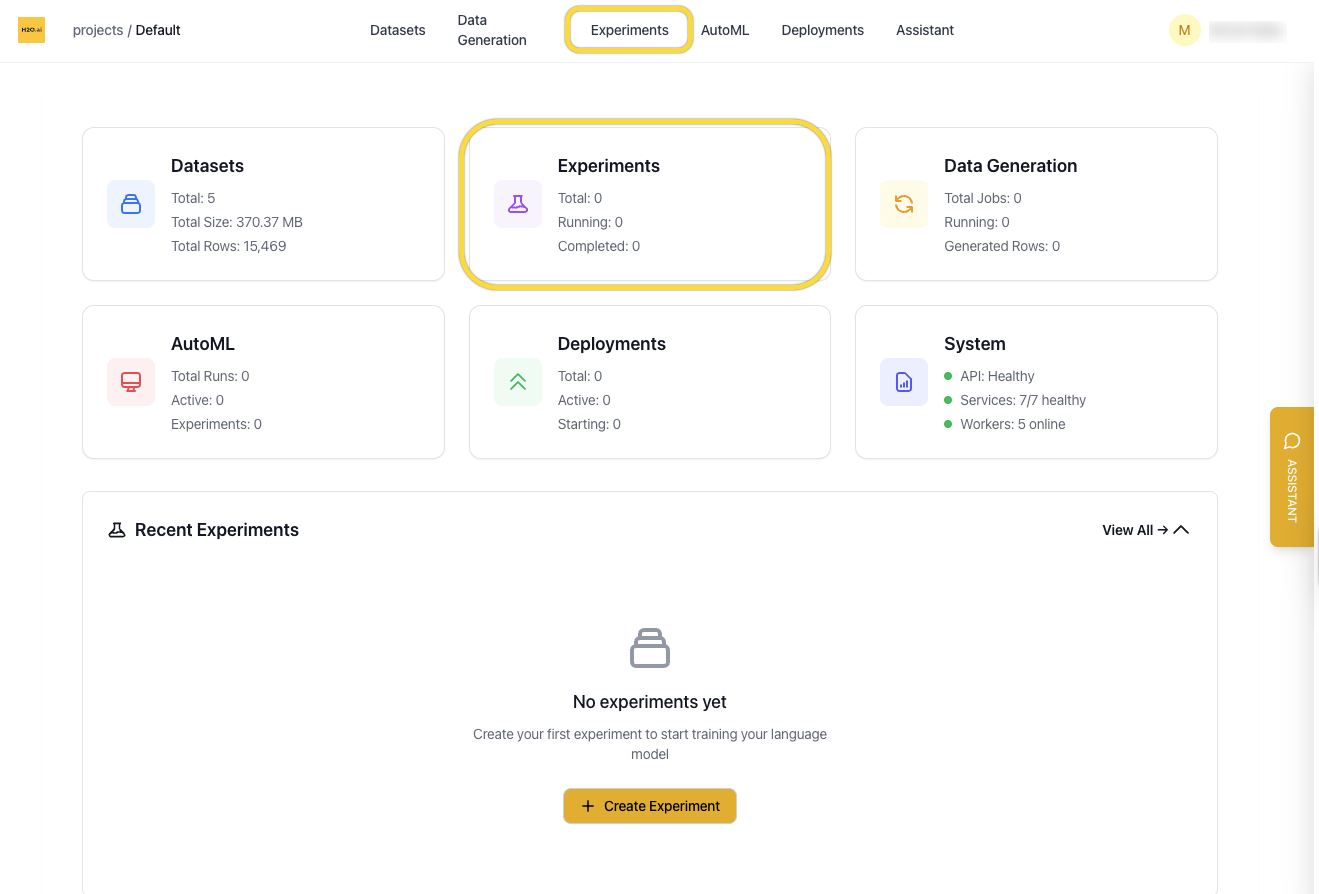Viewport: 1319px width, 894px height.
Task: Click the Experiments flask icon
Action: 518,204
